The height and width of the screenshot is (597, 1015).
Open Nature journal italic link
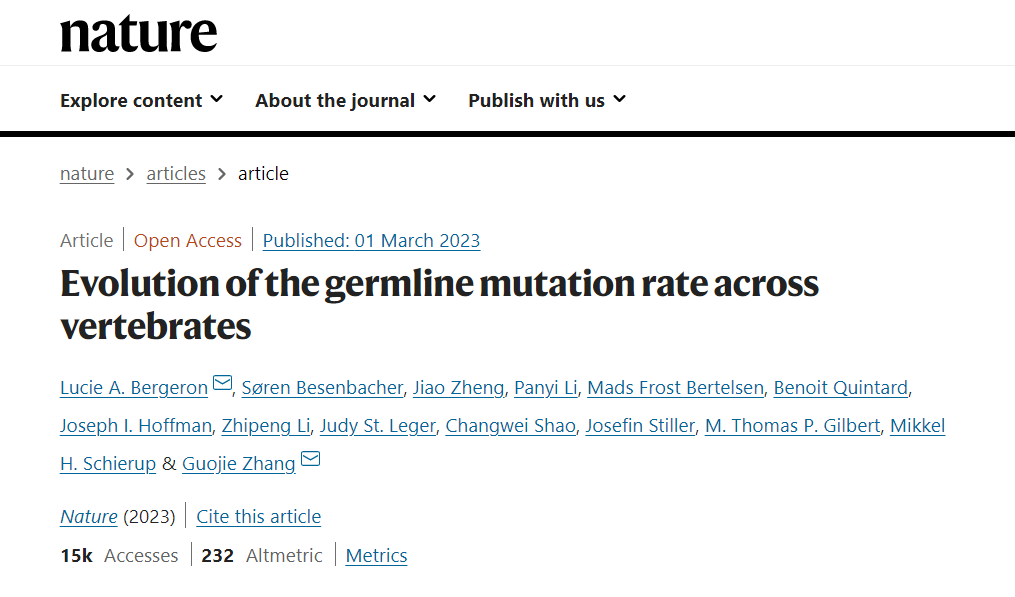point(89,516)
